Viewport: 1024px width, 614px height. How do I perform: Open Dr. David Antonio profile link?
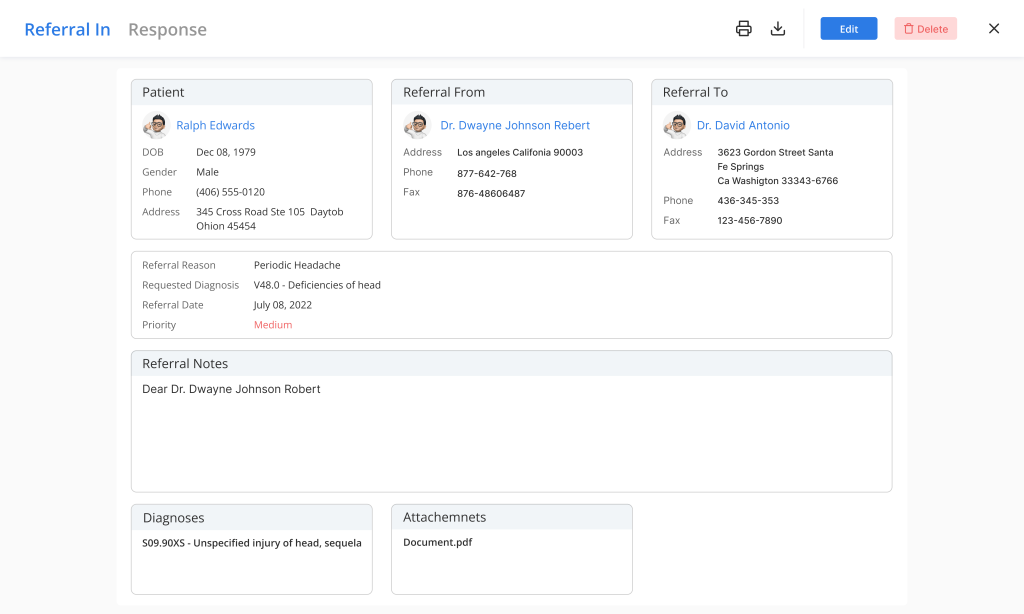[743, 126]
